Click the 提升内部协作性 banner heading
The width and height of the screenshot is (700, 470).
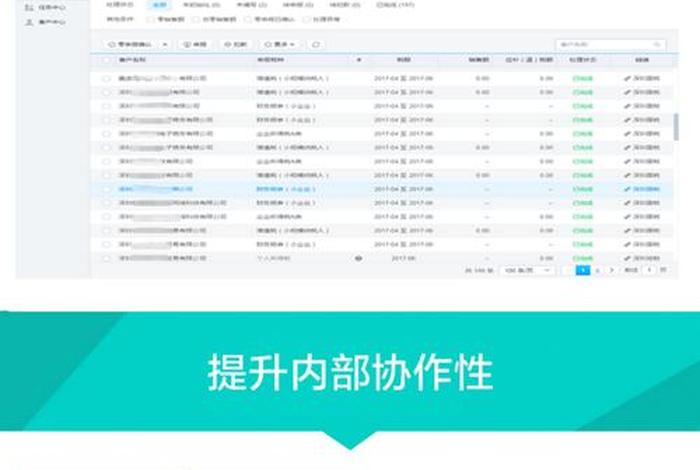point(350,373)
